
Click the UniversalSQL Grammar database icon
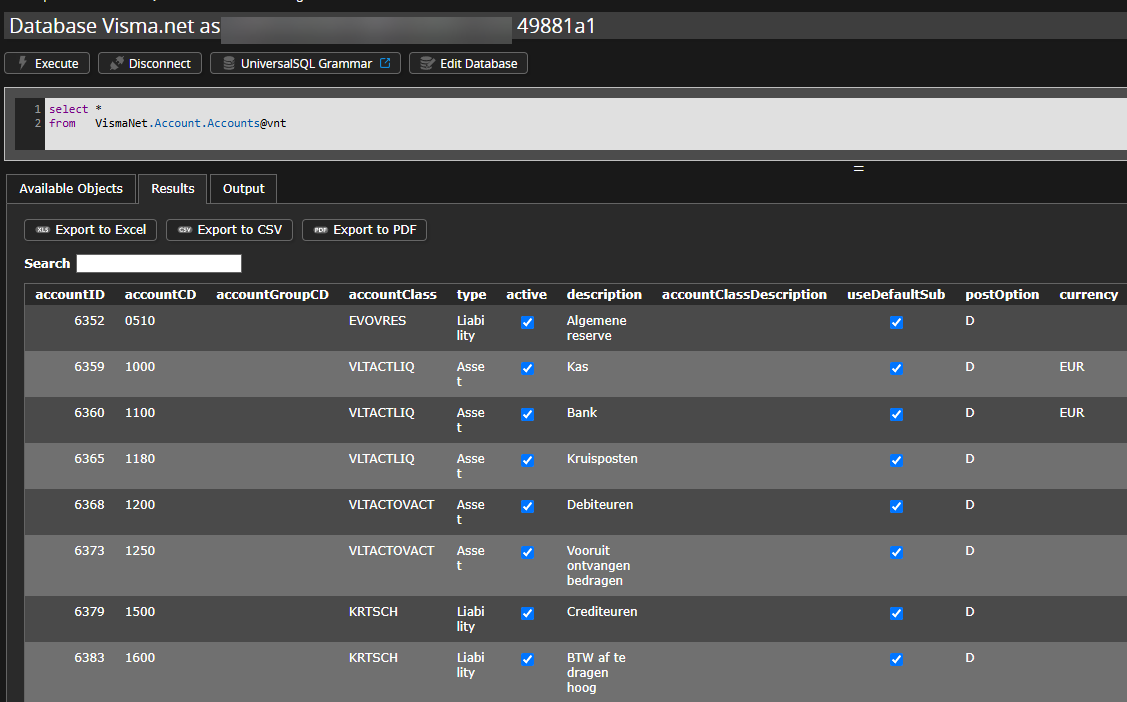click(229, 63)
